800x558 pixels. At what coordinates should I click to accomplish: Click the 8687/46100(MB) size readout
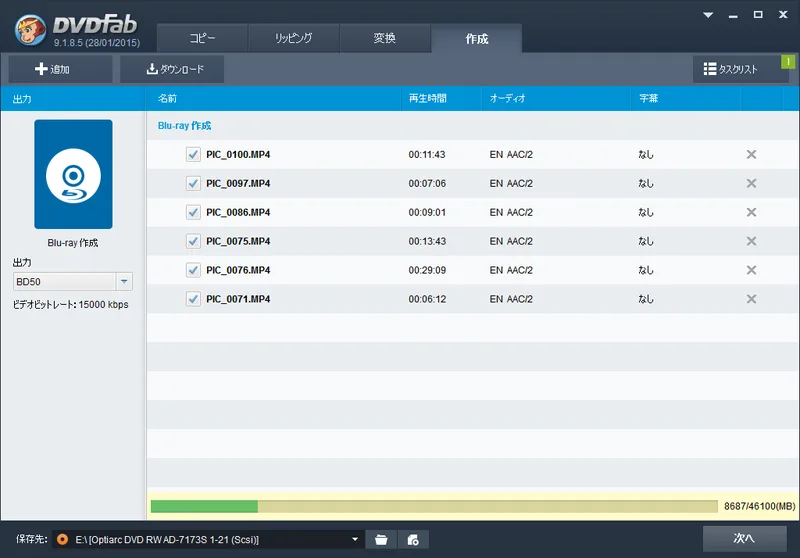759,506
